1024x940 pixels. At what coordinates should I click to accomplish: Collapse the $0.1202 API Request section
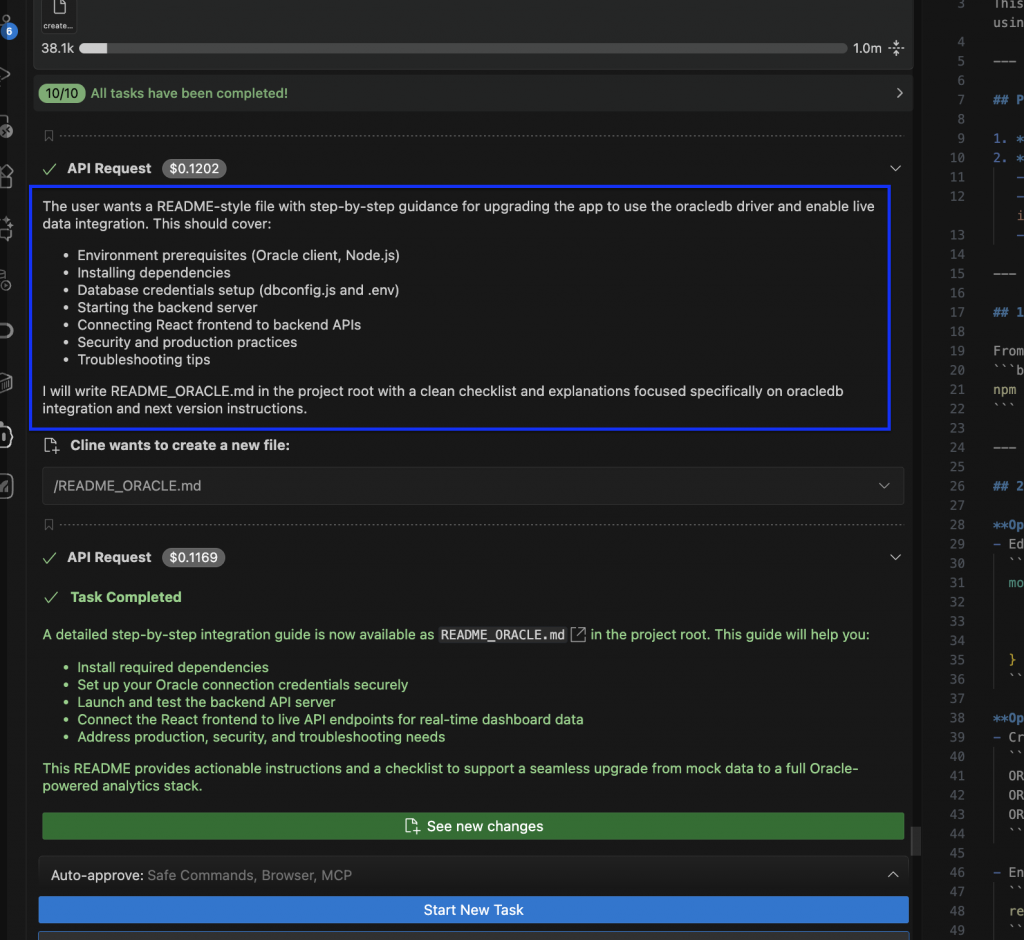(895, 168)
